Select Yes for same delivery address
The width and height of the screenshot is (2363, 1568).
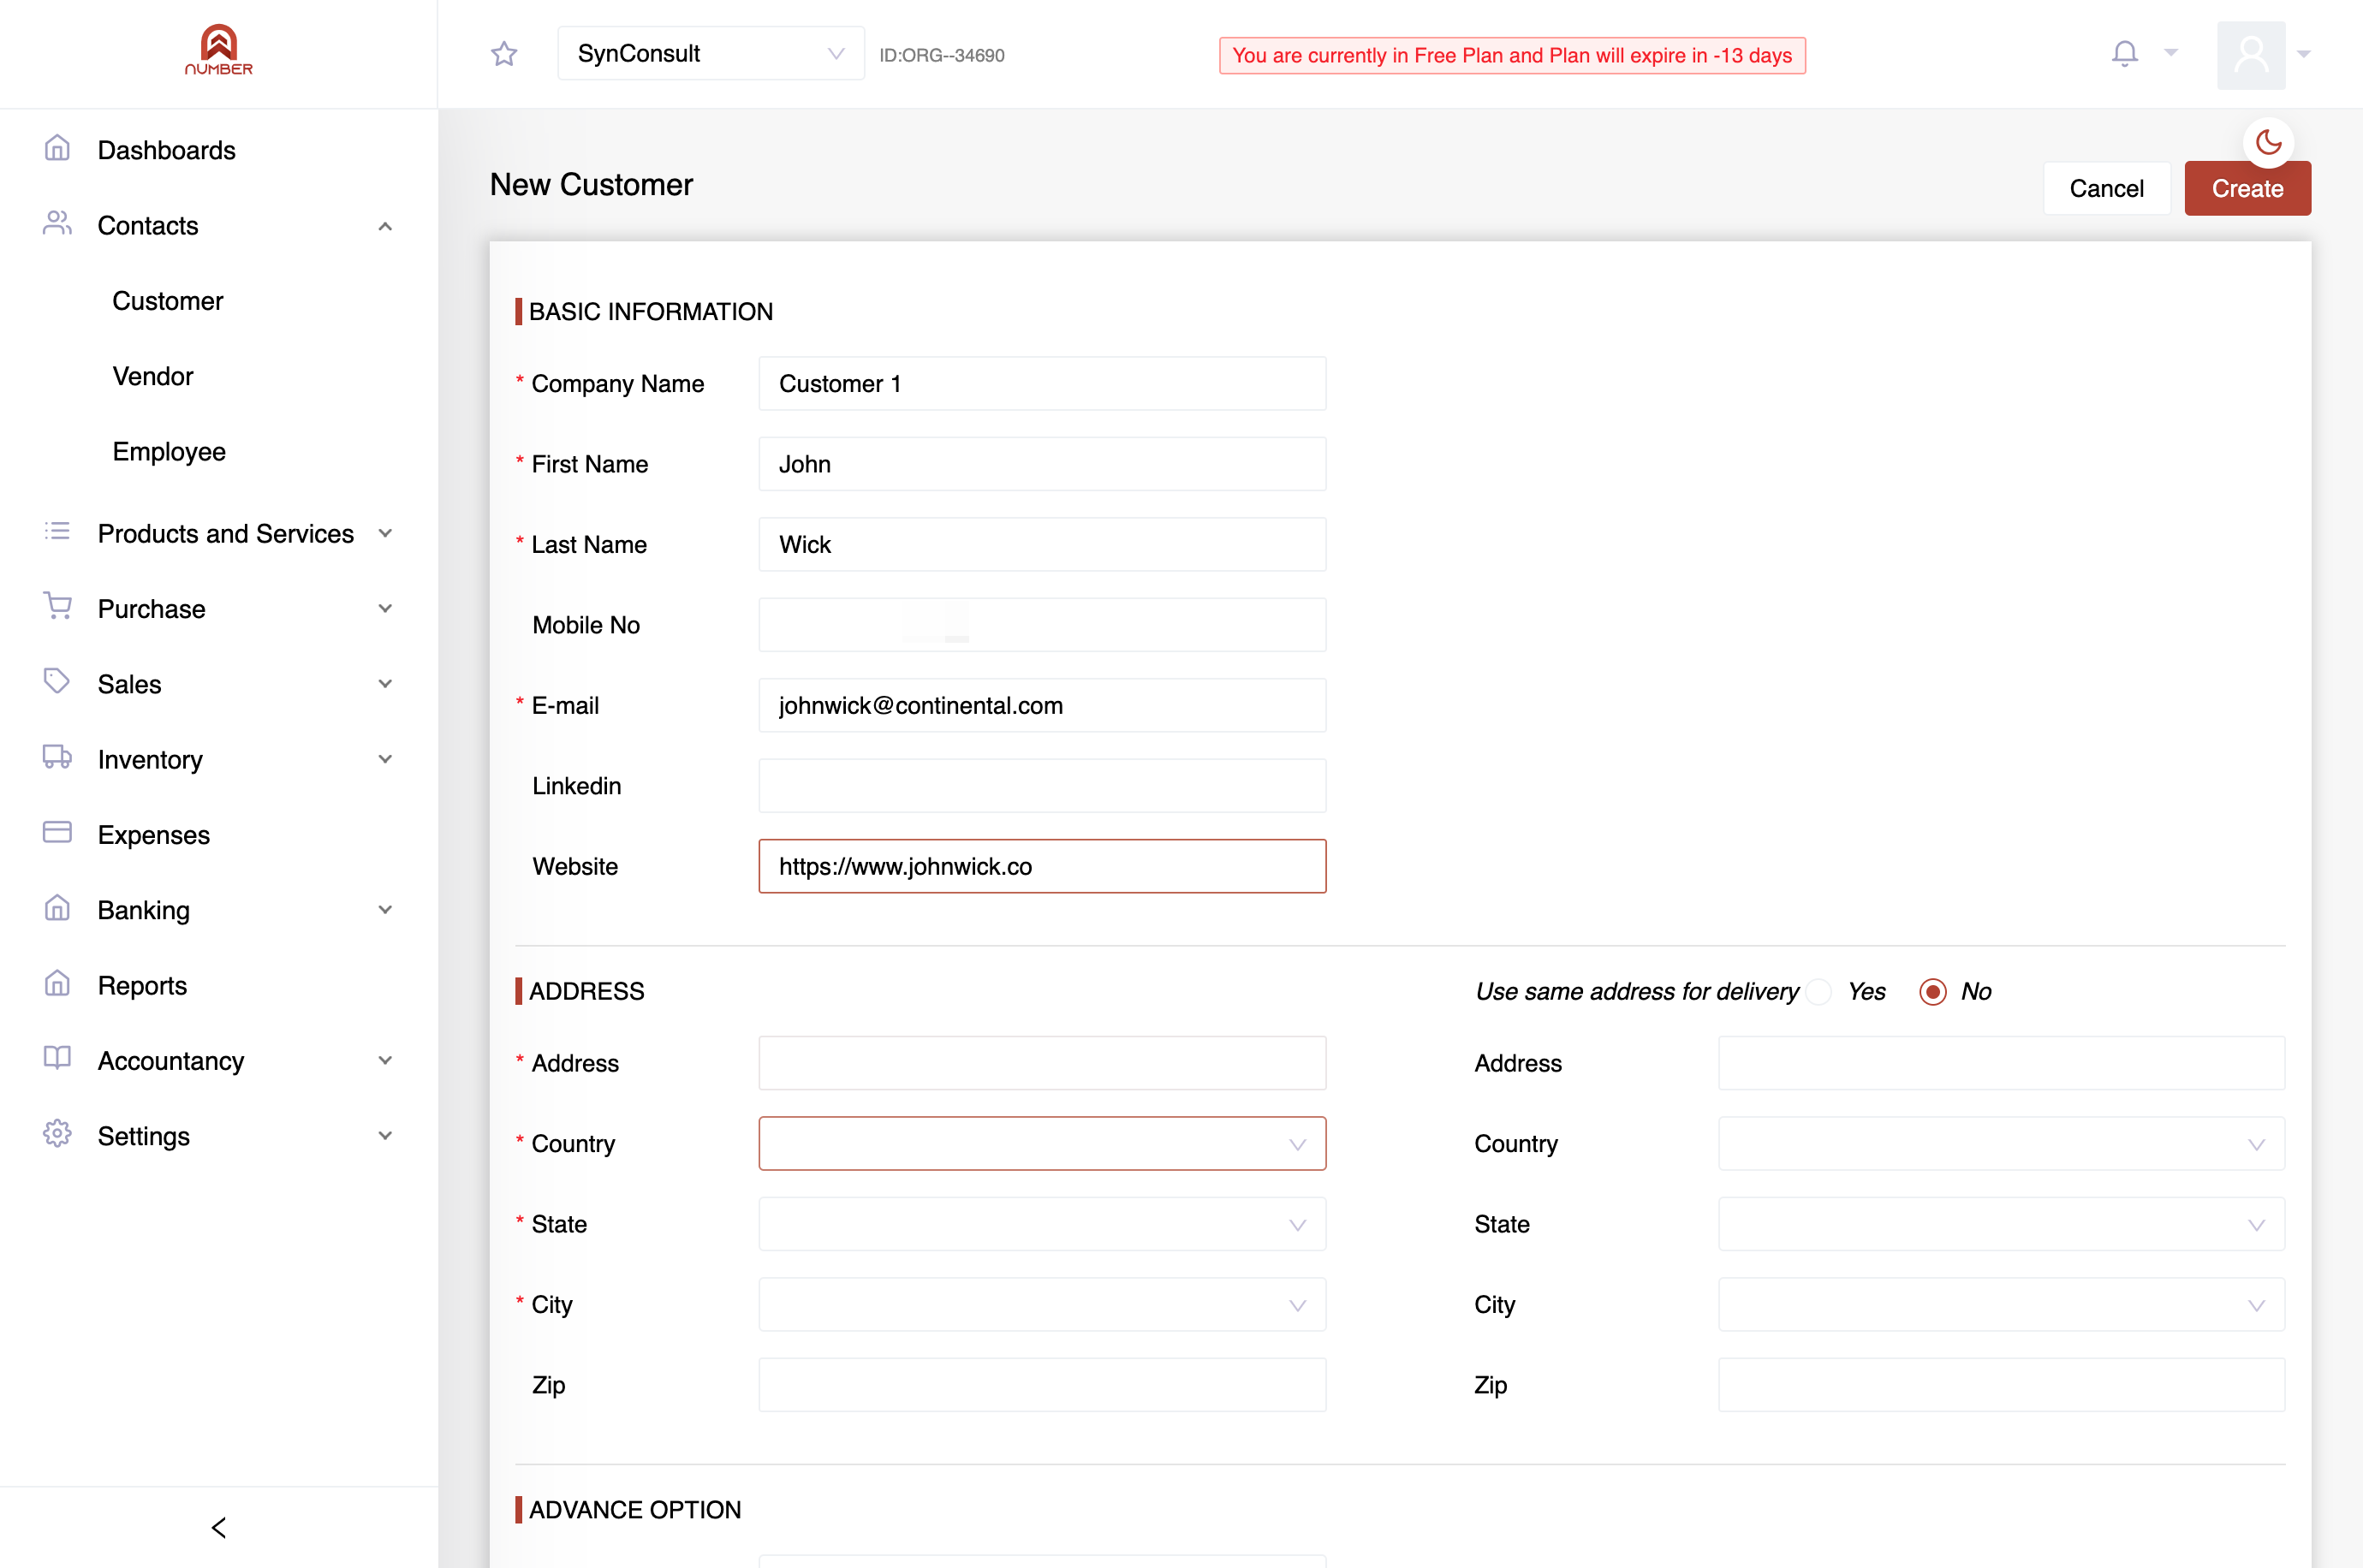(1819, 992)
